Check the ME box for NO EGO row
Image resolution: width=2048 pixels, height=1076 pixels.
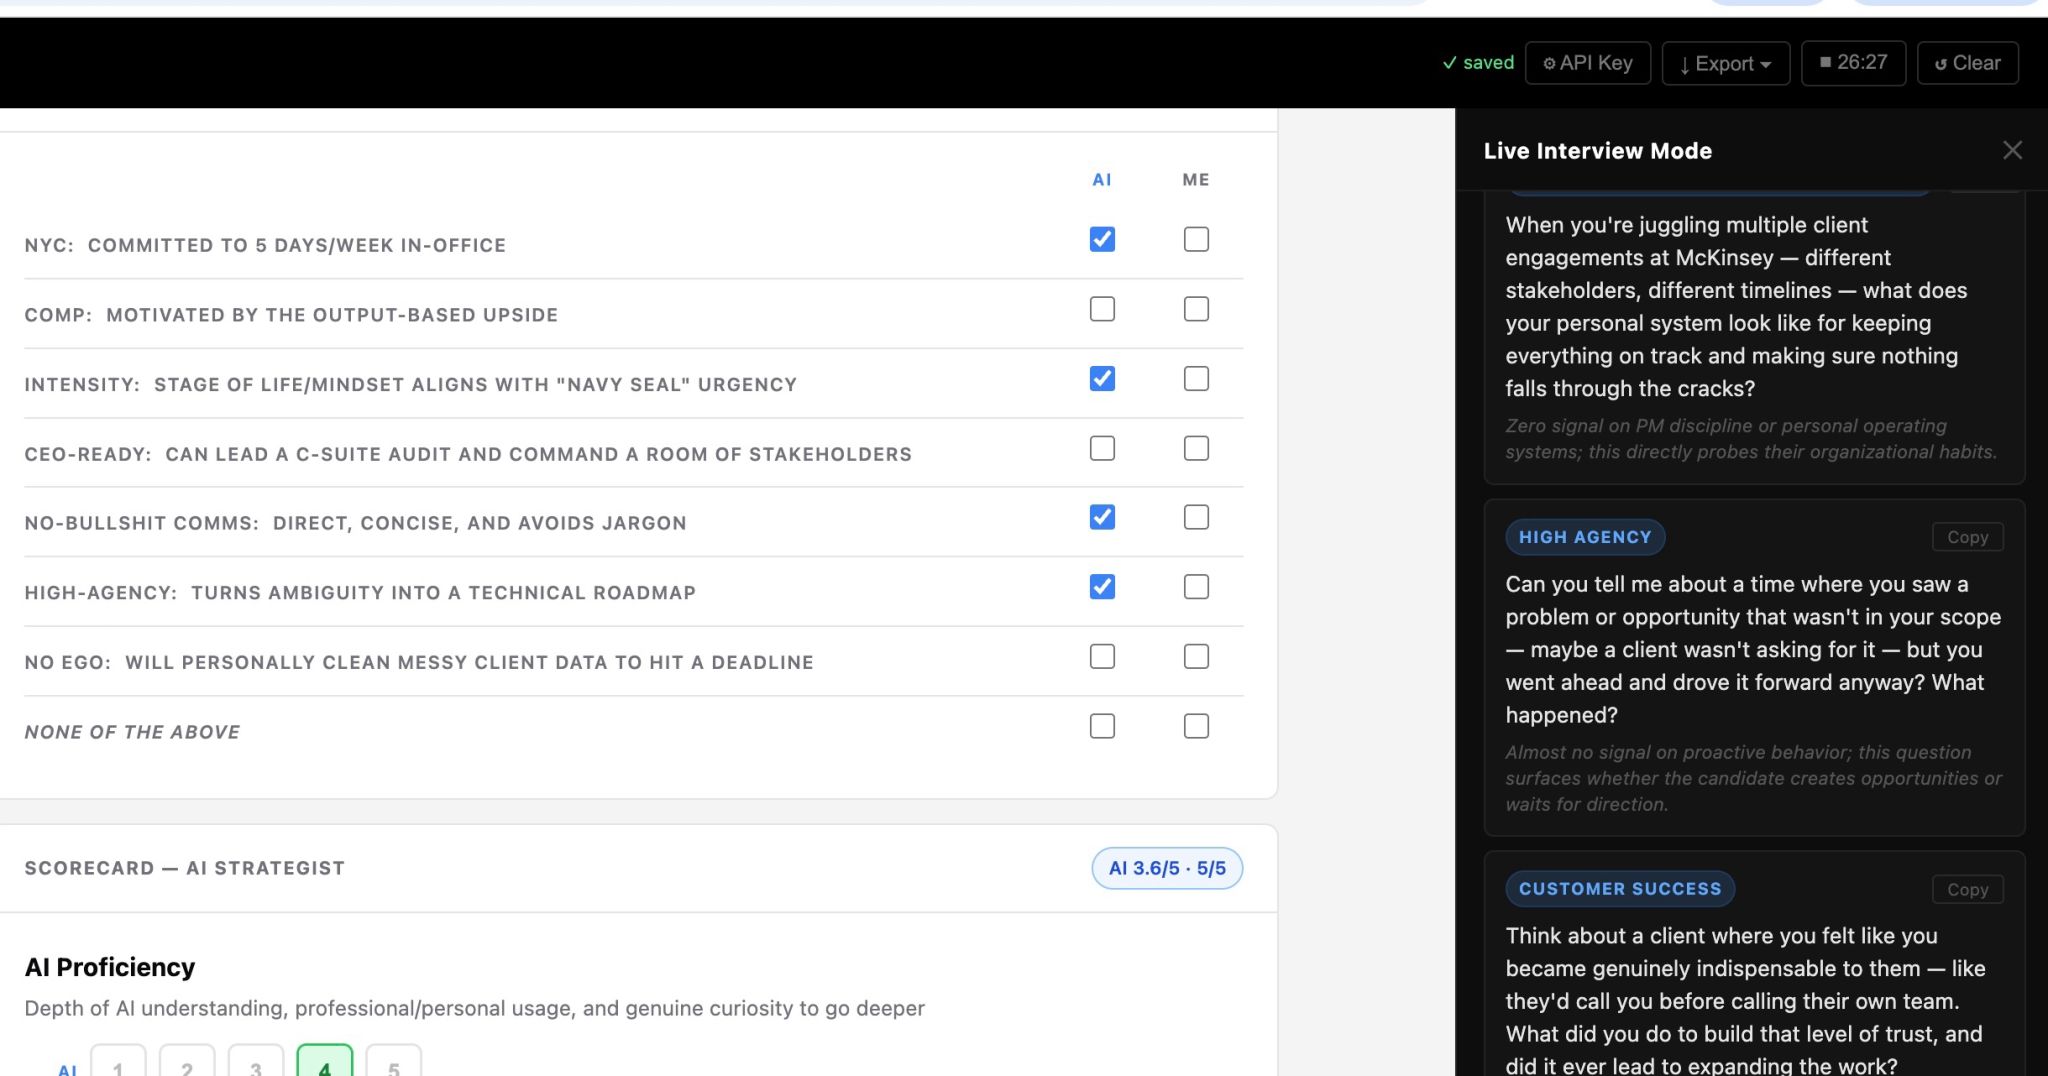(1195, 656)
